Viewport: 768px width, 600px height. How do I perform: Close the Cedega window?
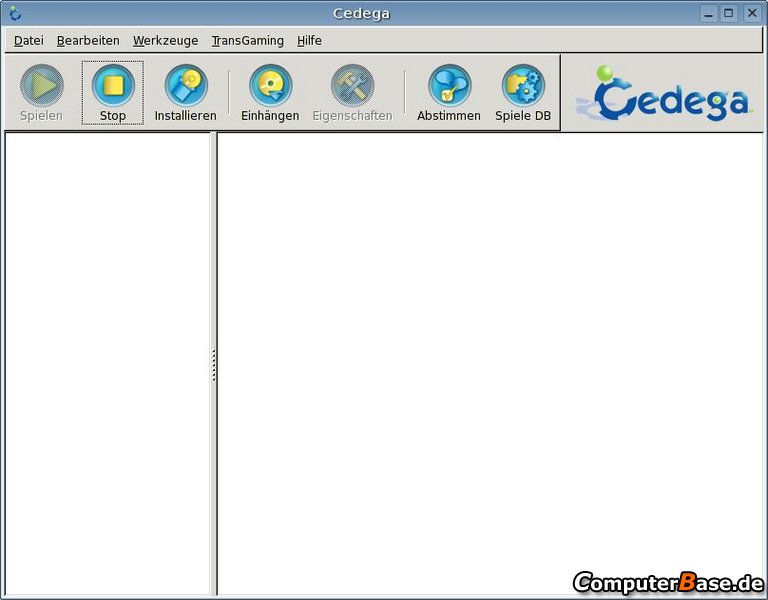pyautogui.click(x=752, y=13)
